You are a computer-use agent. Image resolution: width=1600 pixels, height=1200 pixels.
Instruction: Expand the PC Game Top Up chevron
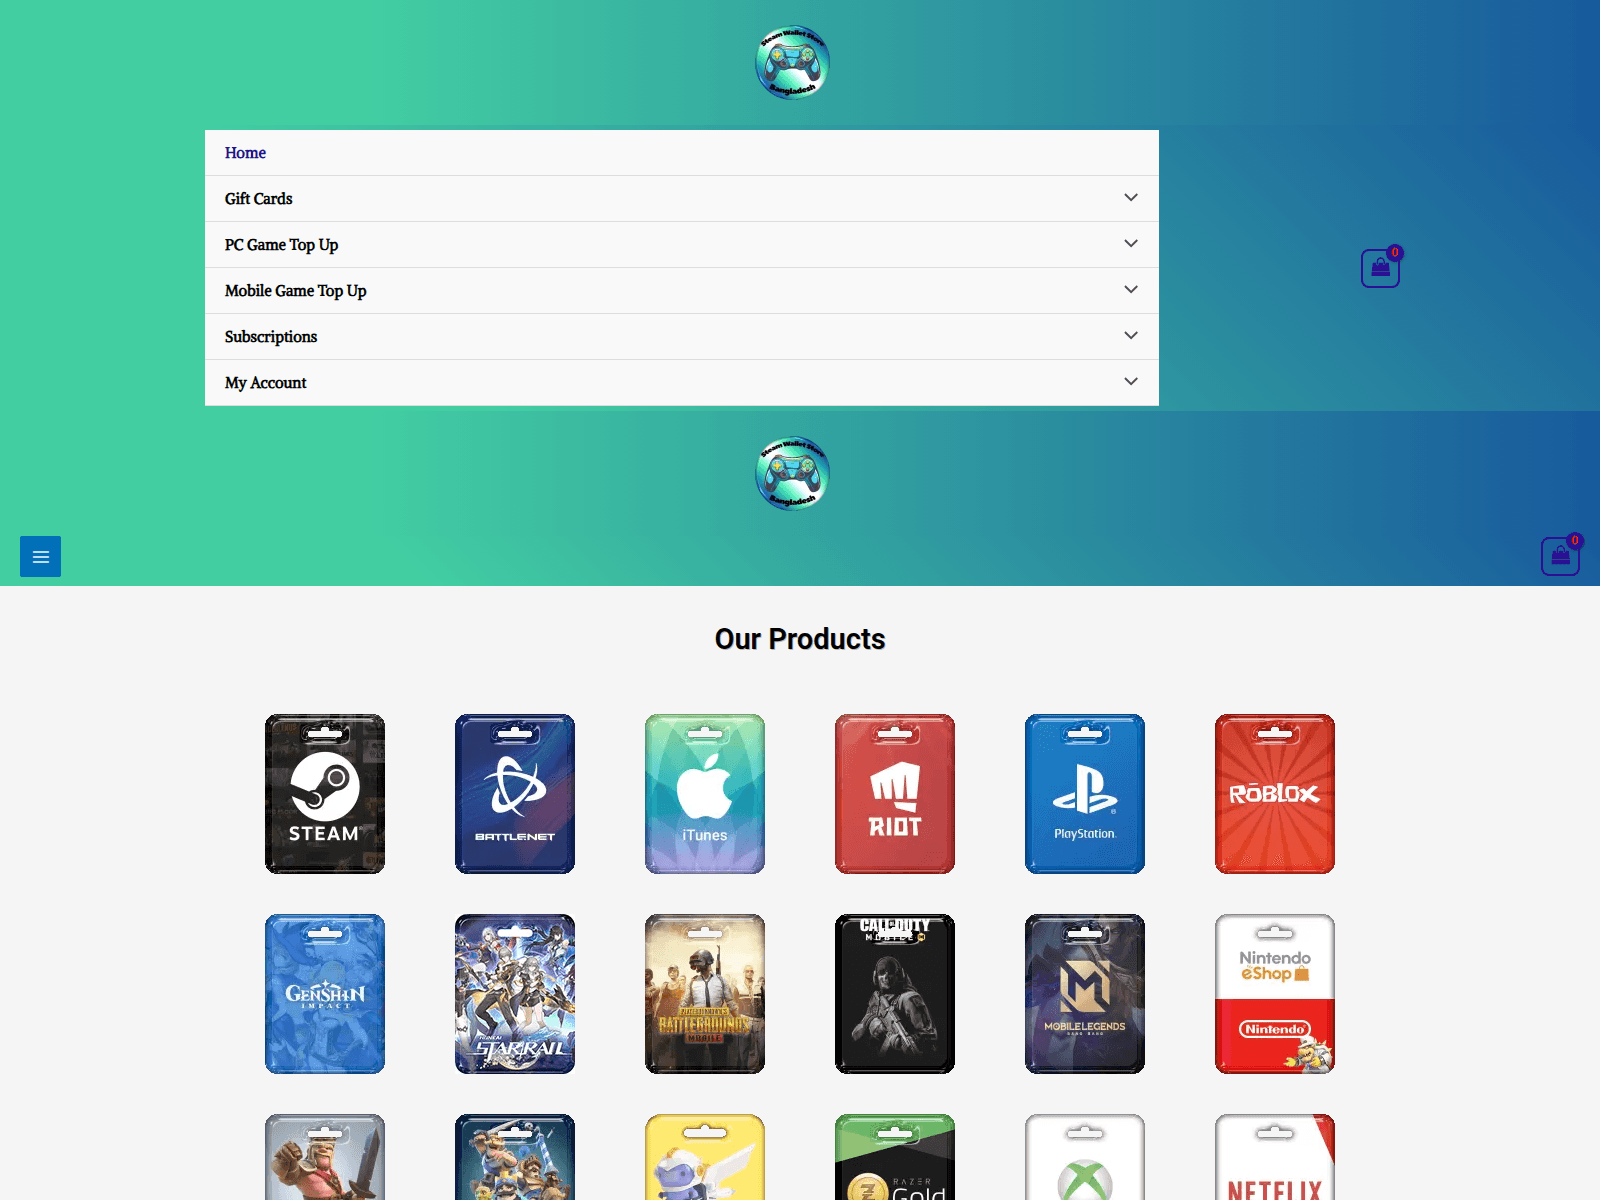pos(1131,244)
